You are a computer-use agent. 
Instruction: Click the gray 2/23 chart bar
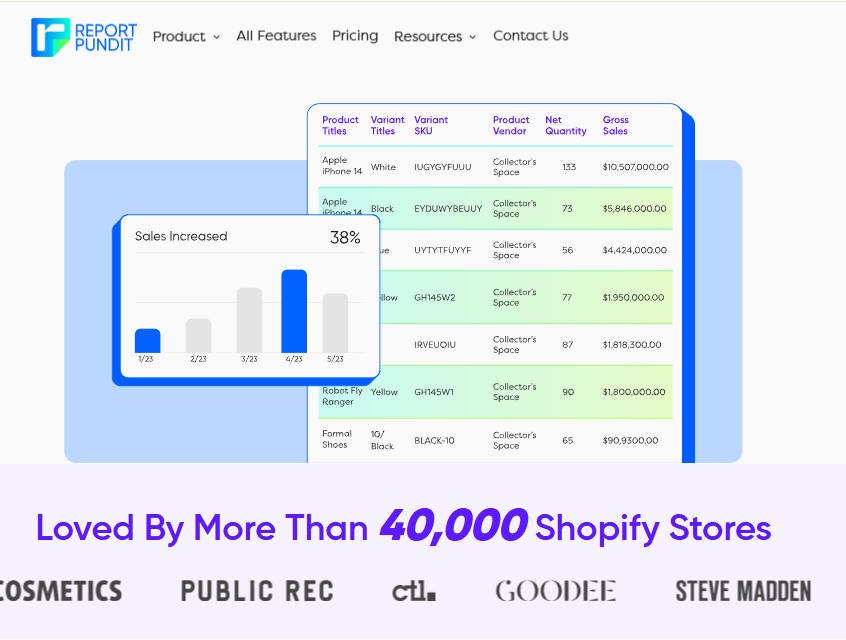coord(198,336)
